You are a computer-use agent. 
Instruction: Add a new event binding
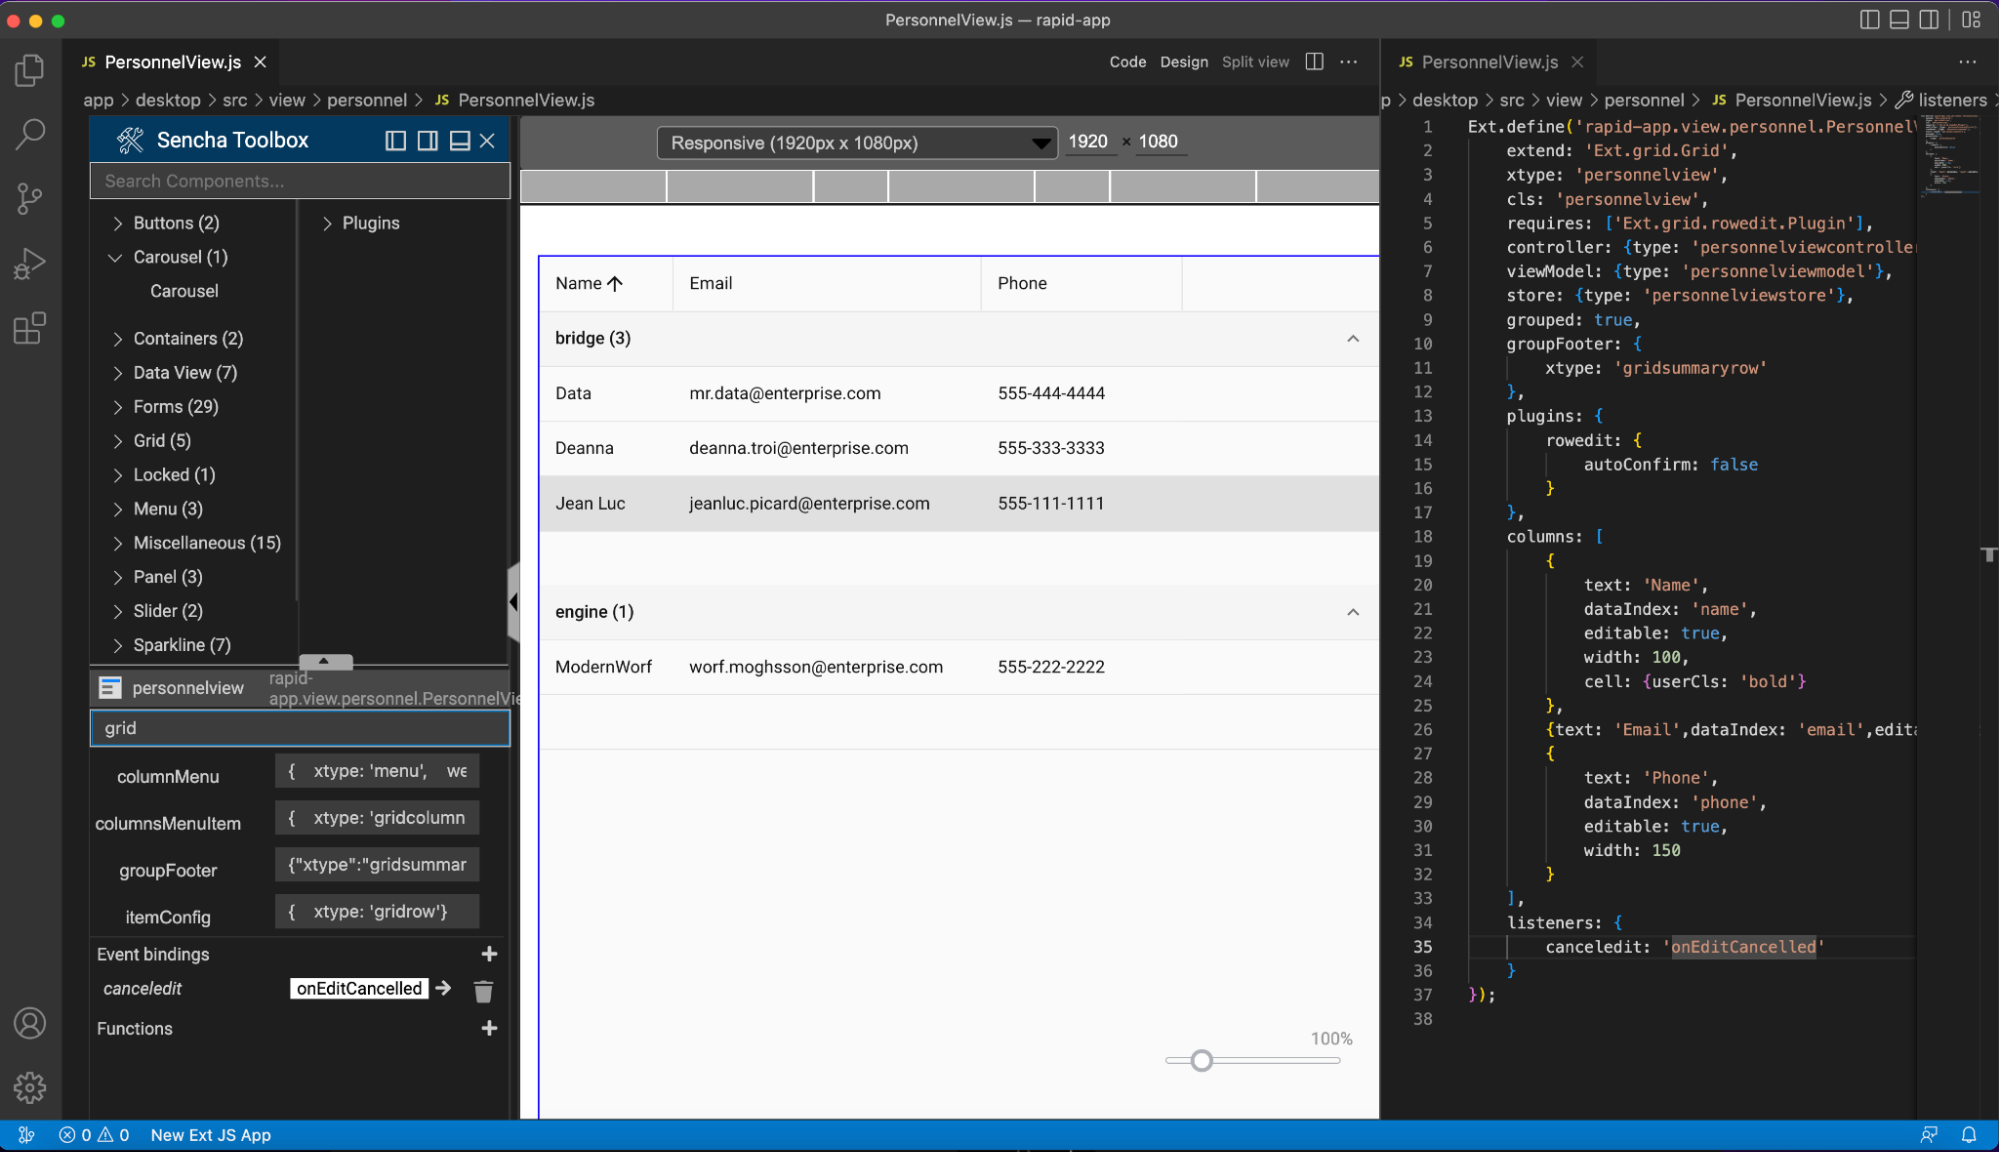click(x=489, y=954)
